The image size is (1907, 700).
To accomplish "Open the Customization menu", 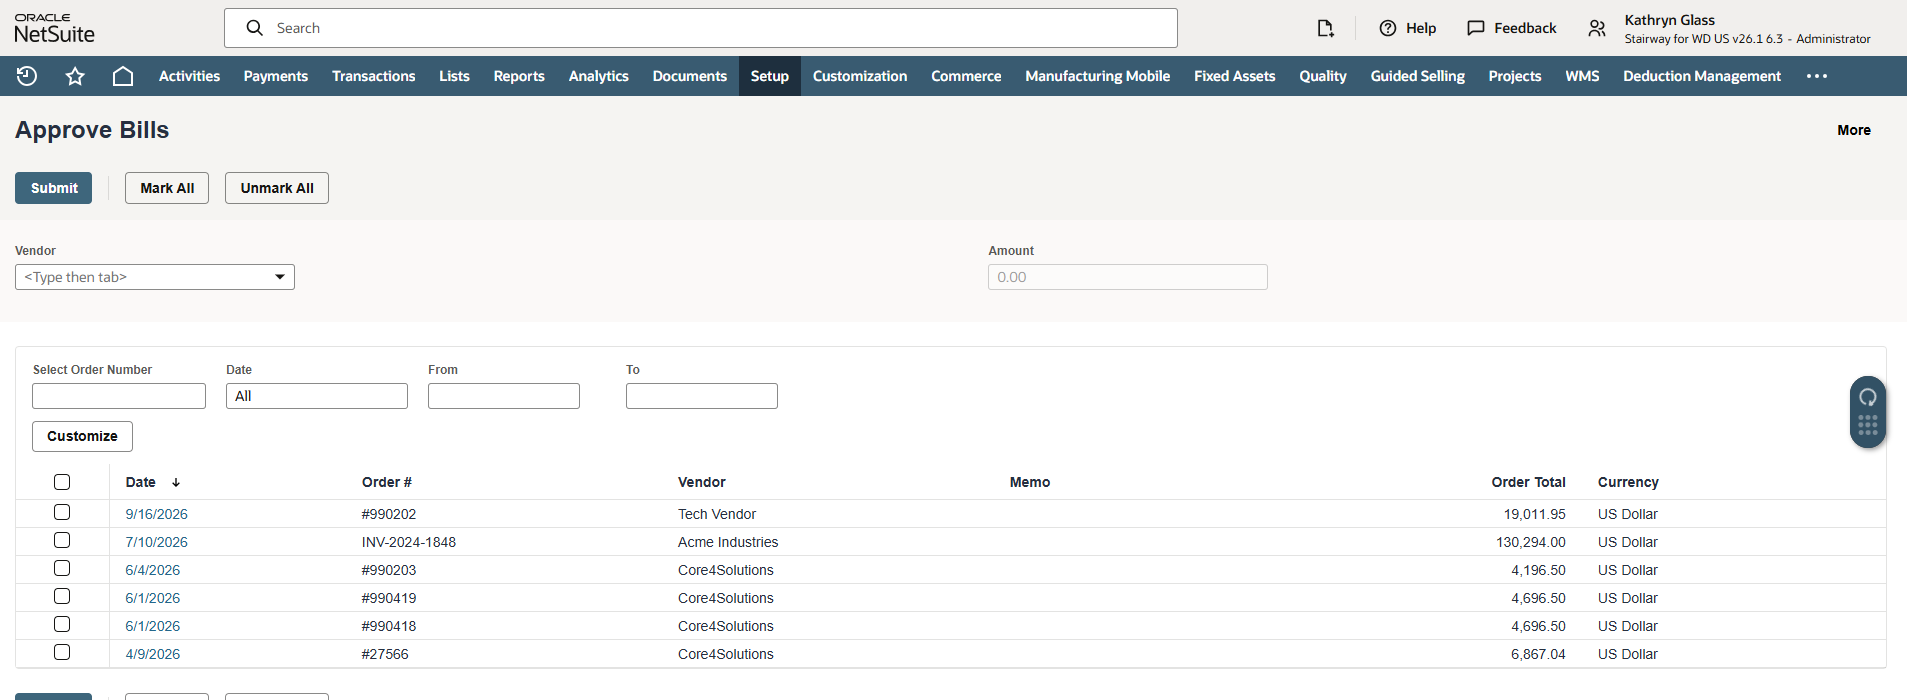I will click(860, 76).
